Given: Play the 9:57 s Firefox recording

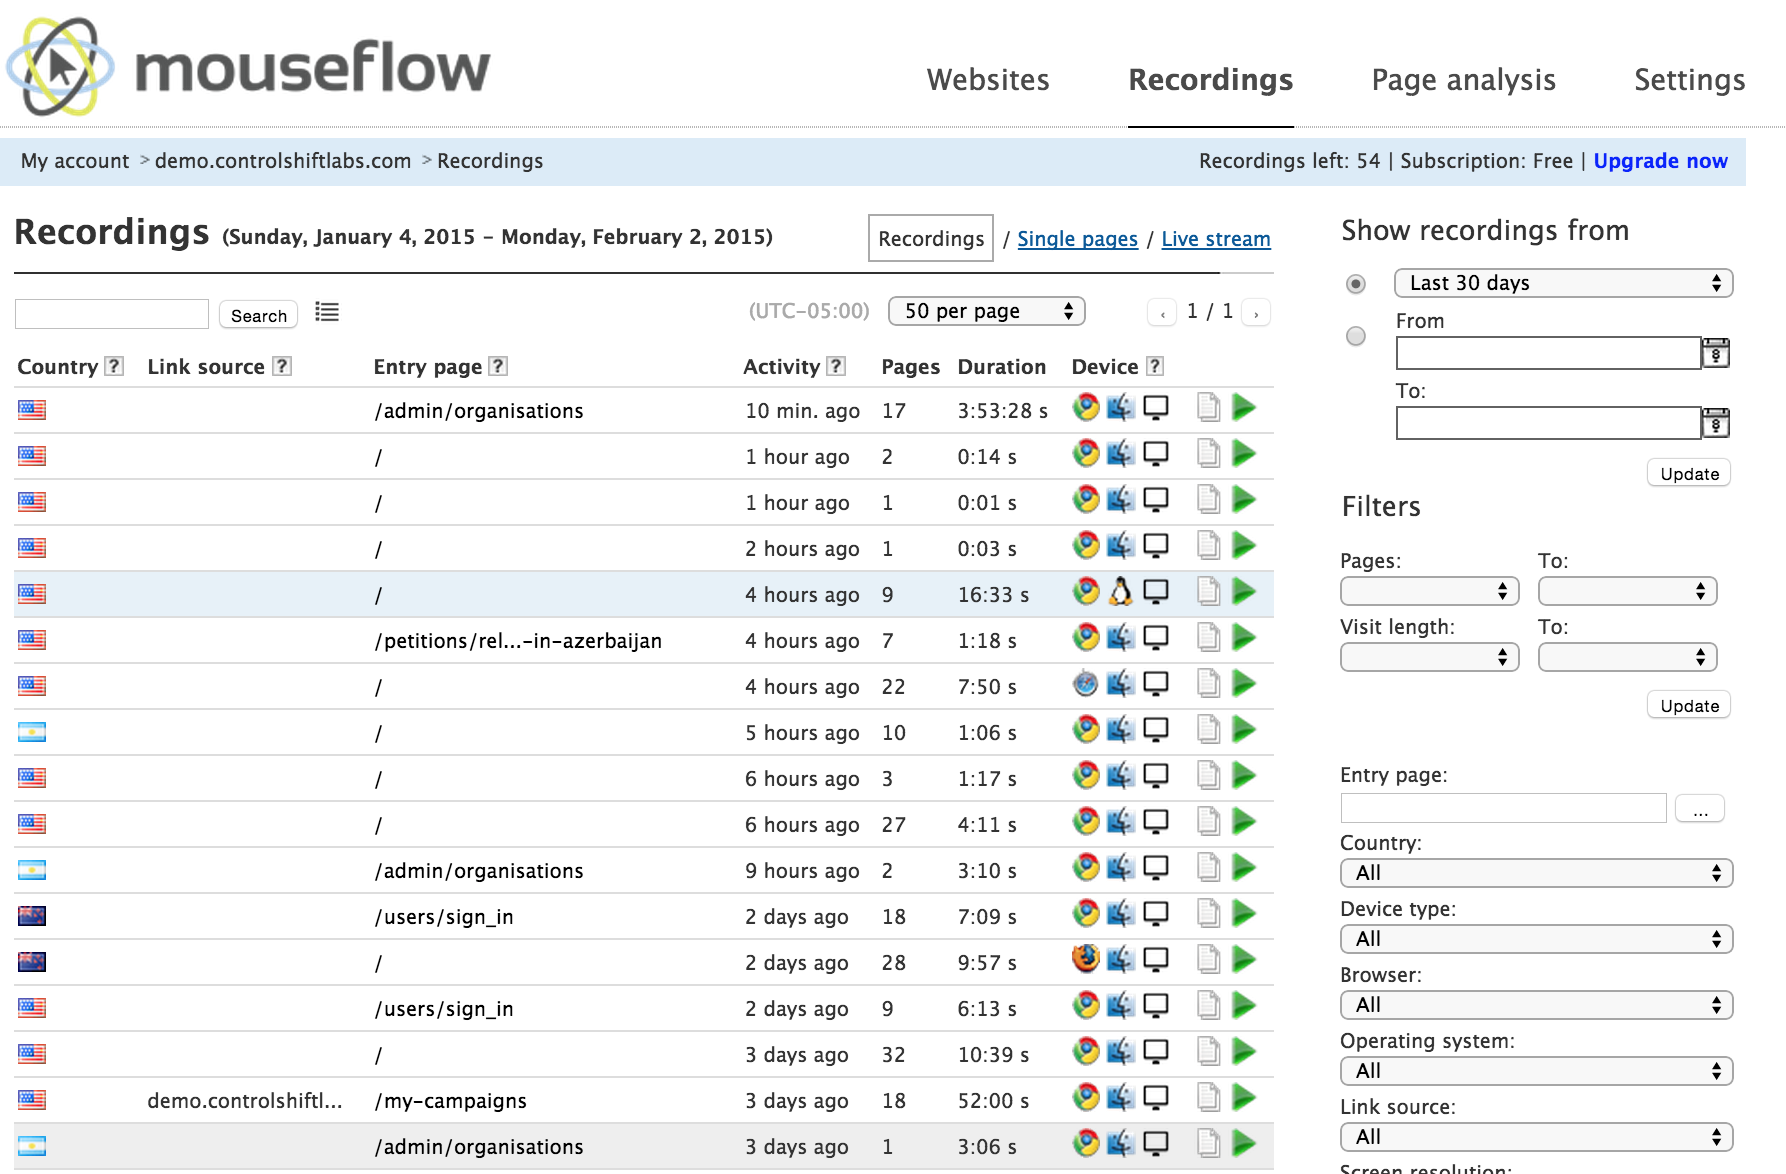Looking at the screenshot, I should point(1243,960).
